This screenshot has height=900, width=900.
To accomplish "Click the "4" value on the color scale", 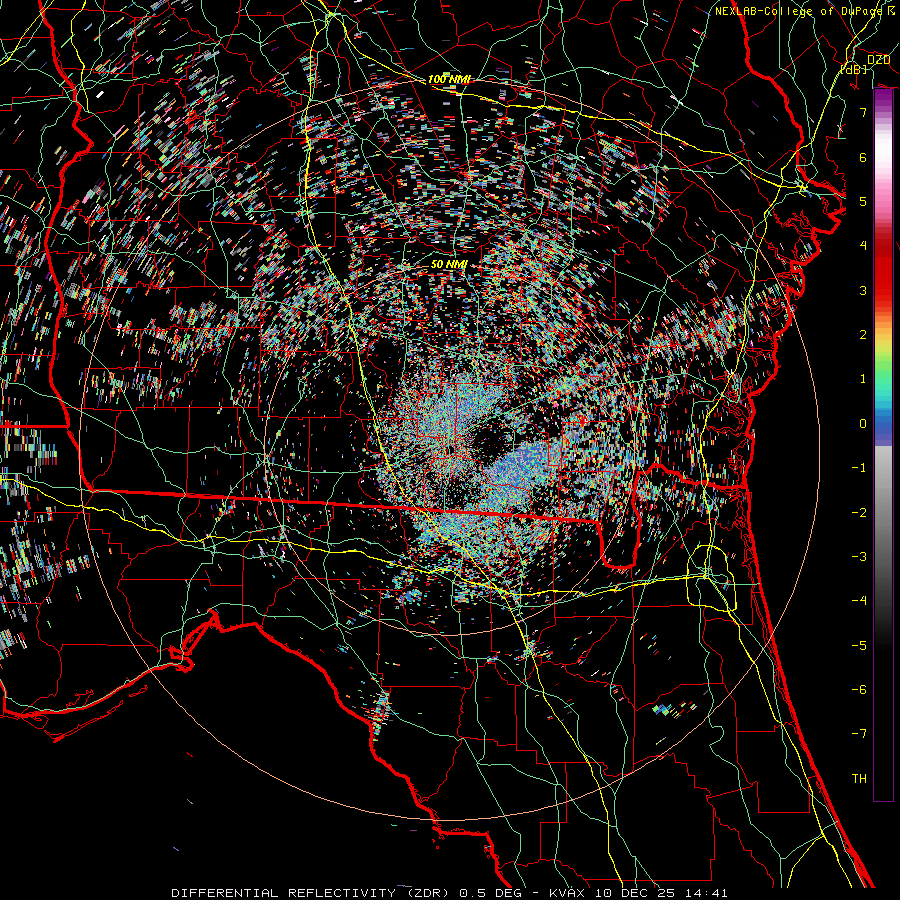I will [x=863, y=246].
